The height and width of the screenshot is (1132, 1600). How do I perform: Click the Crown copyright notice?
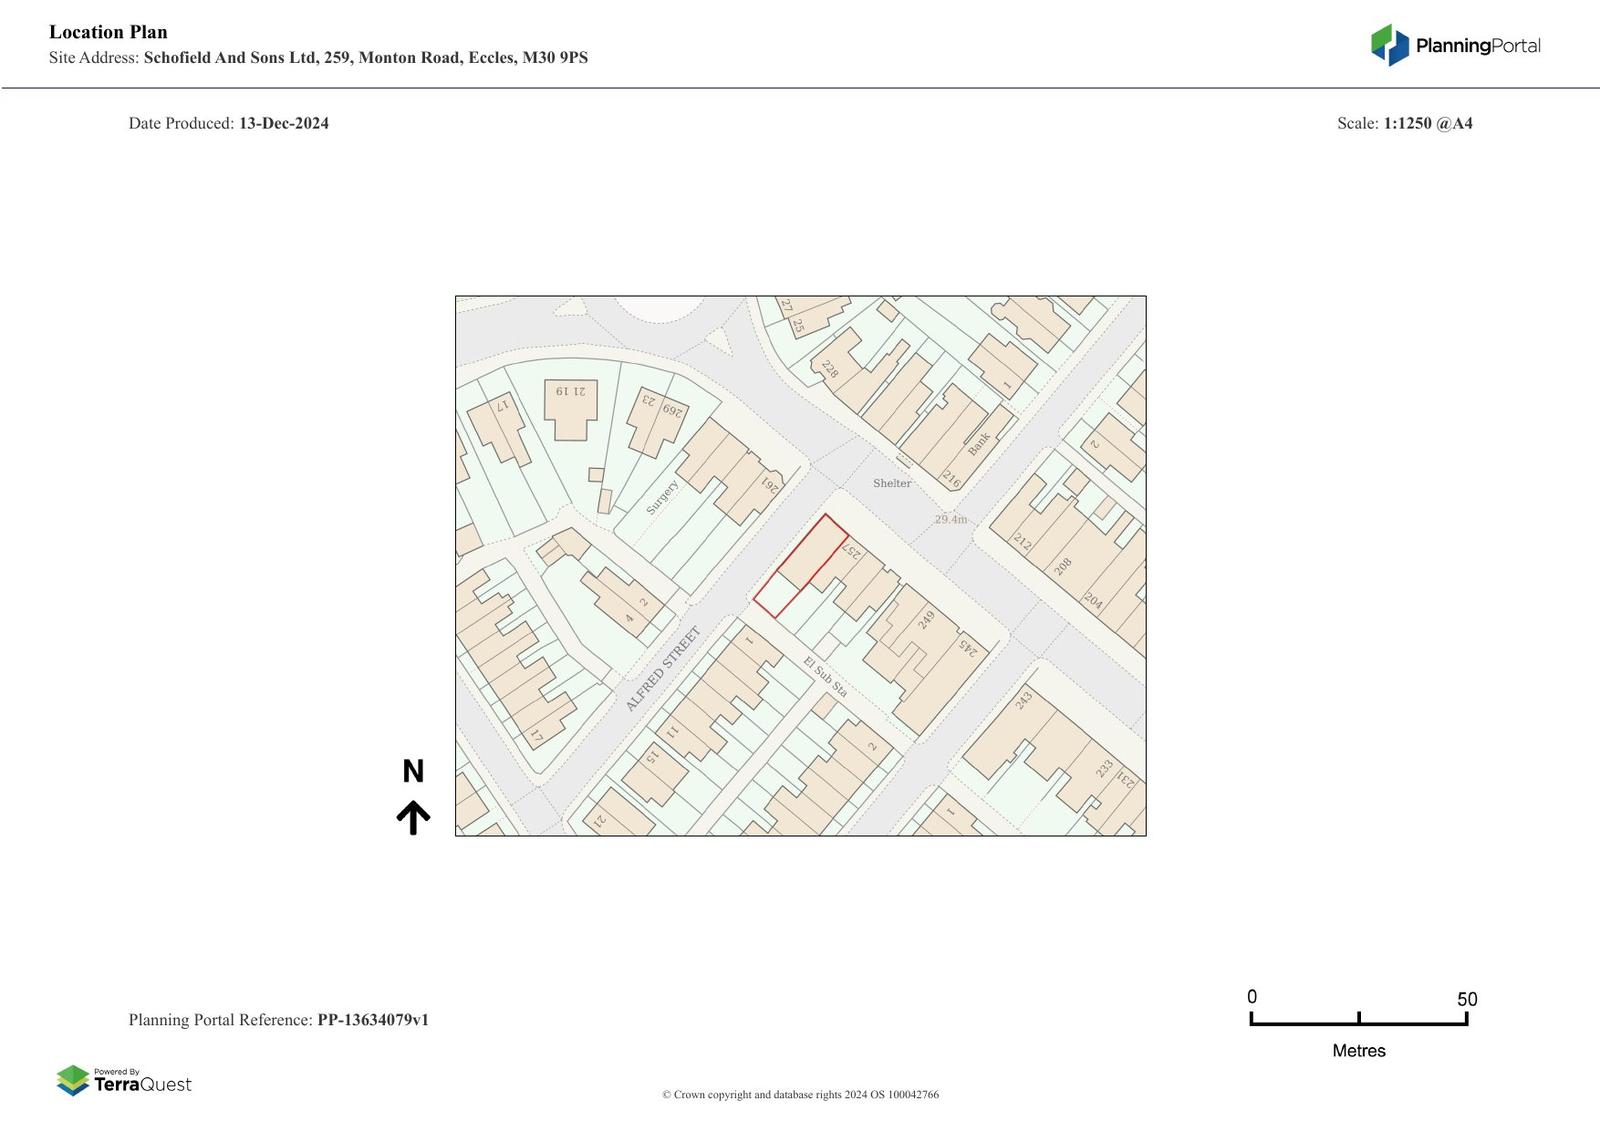click(800, 1094)
